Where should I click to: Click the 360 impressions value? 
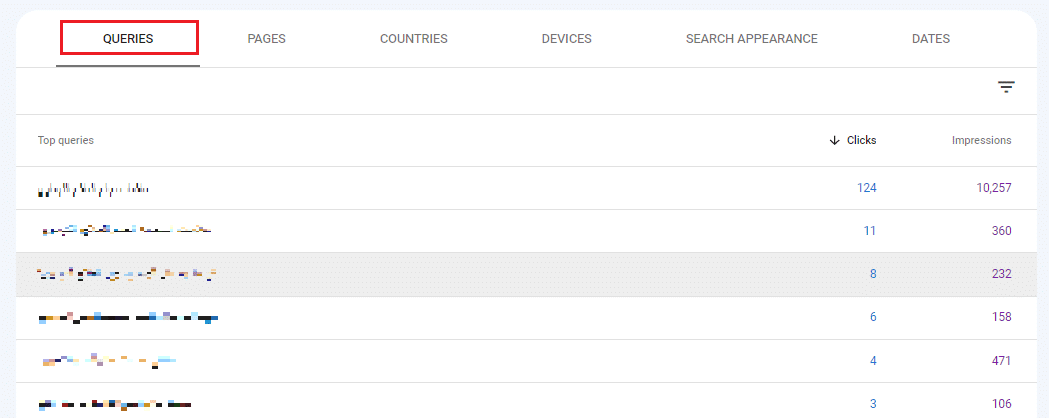click(1001, 231)
